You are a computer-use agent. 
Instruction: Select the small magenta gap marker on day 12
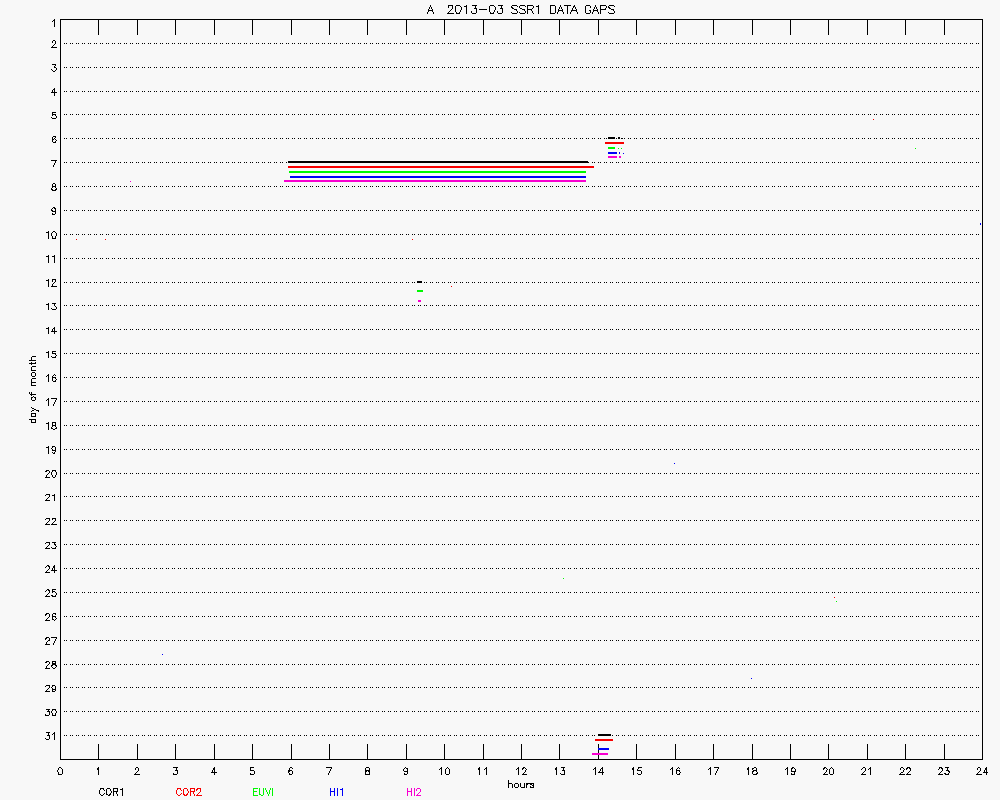(x=420, y=300)
